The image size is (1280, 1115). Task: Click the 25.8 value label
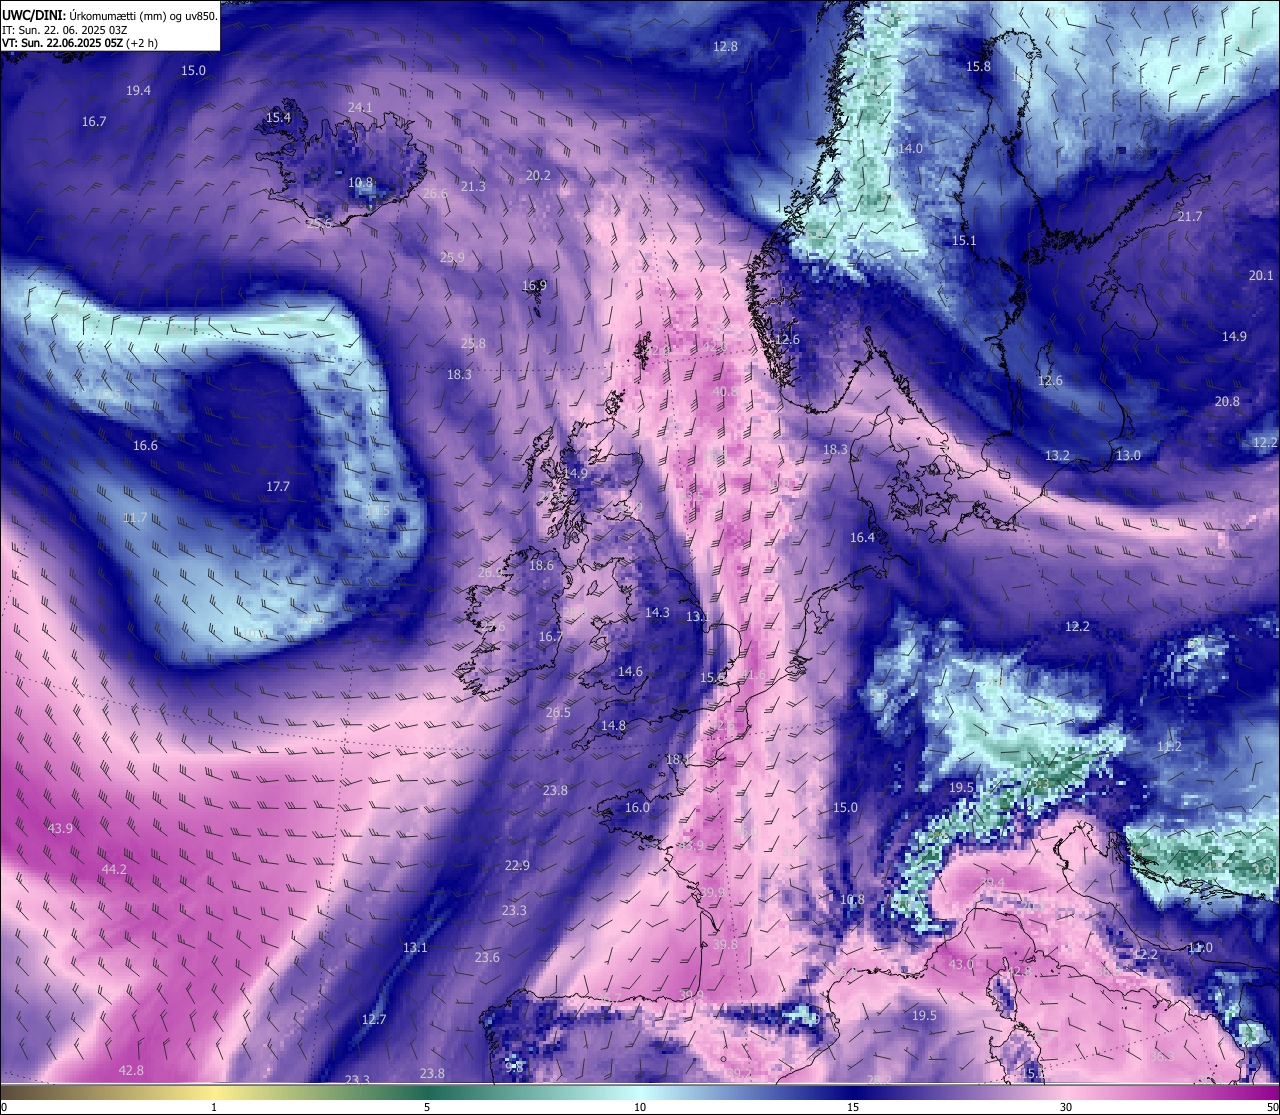tap(473, 344)
